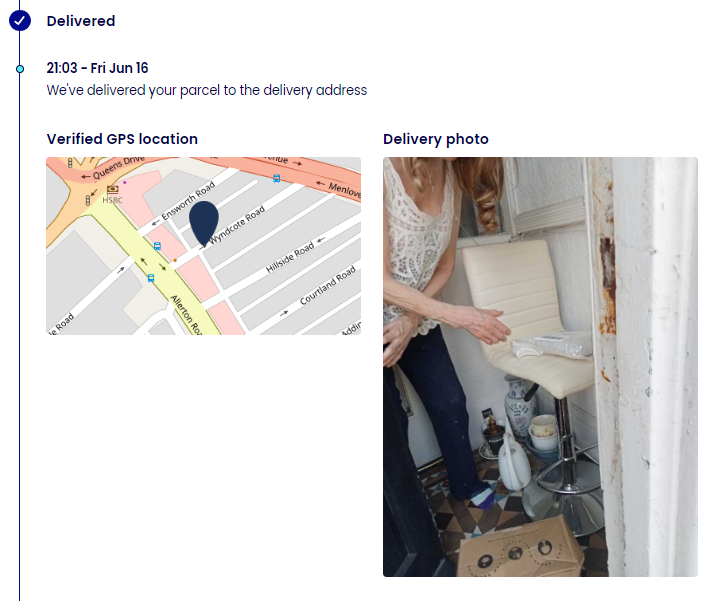723x601 pixels.
Task: Click the bus stop icon near Menlove Avenue
Action: pyautogui.click(x=276, y=179)
